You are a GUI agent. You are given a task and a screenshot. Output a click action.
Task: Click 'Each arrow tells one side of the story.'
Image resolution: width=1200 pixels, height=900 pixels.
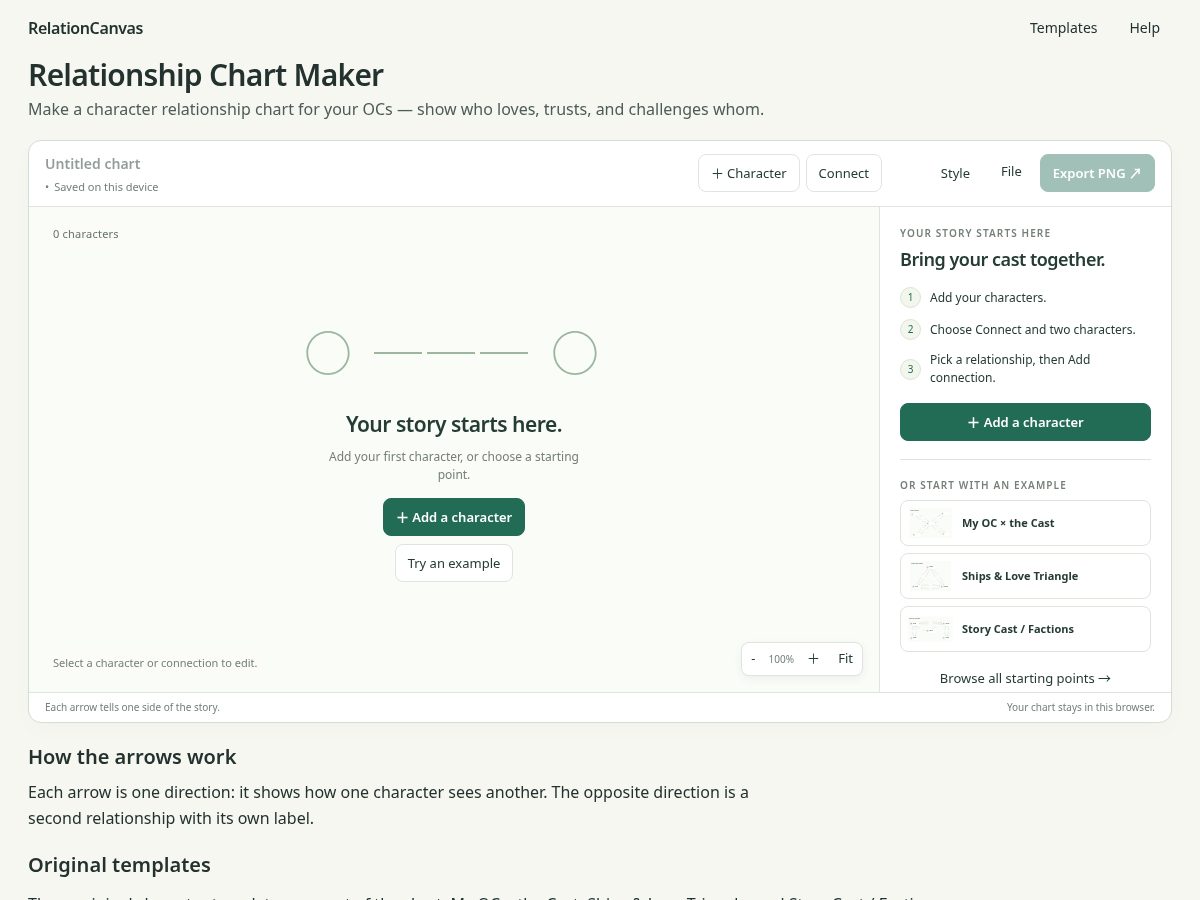[x=132, y=707]
